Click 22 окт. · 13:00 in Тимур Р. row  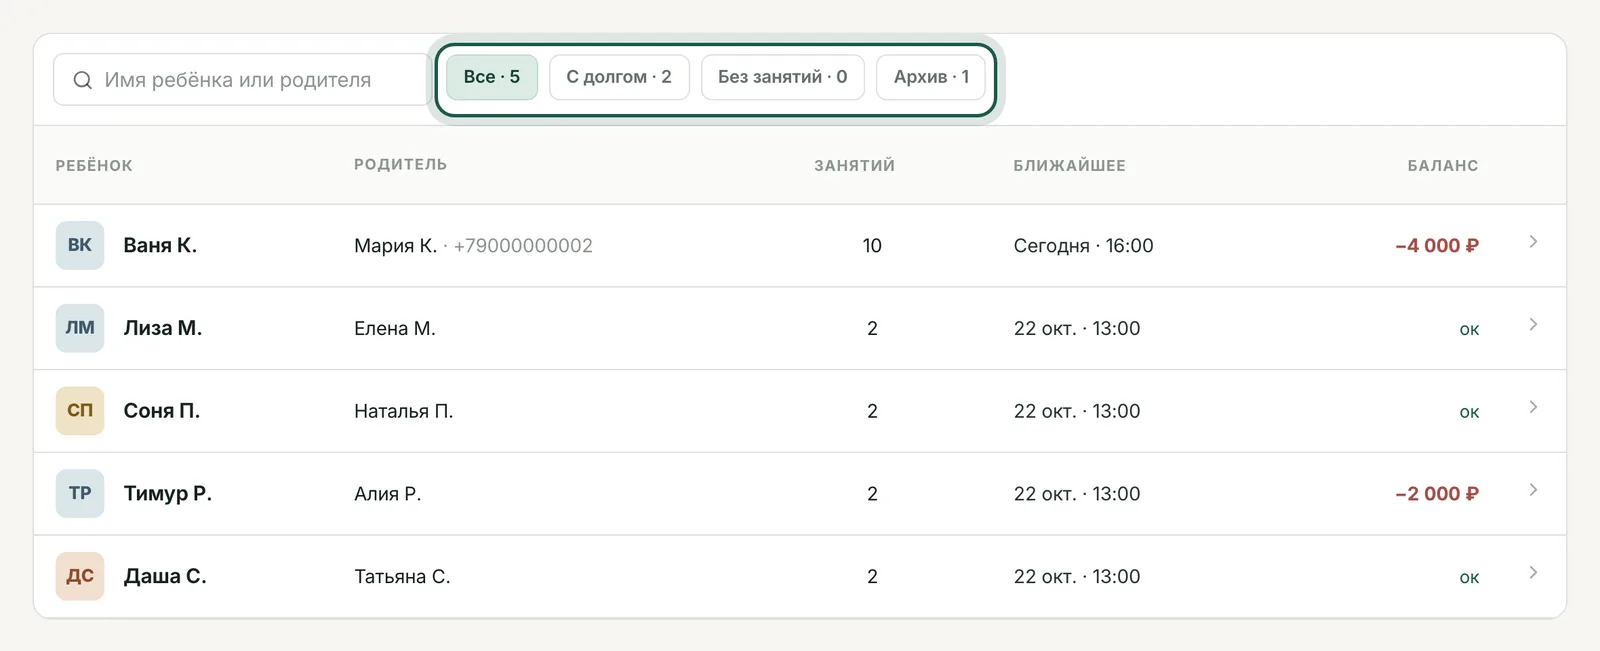(1077, 494)
